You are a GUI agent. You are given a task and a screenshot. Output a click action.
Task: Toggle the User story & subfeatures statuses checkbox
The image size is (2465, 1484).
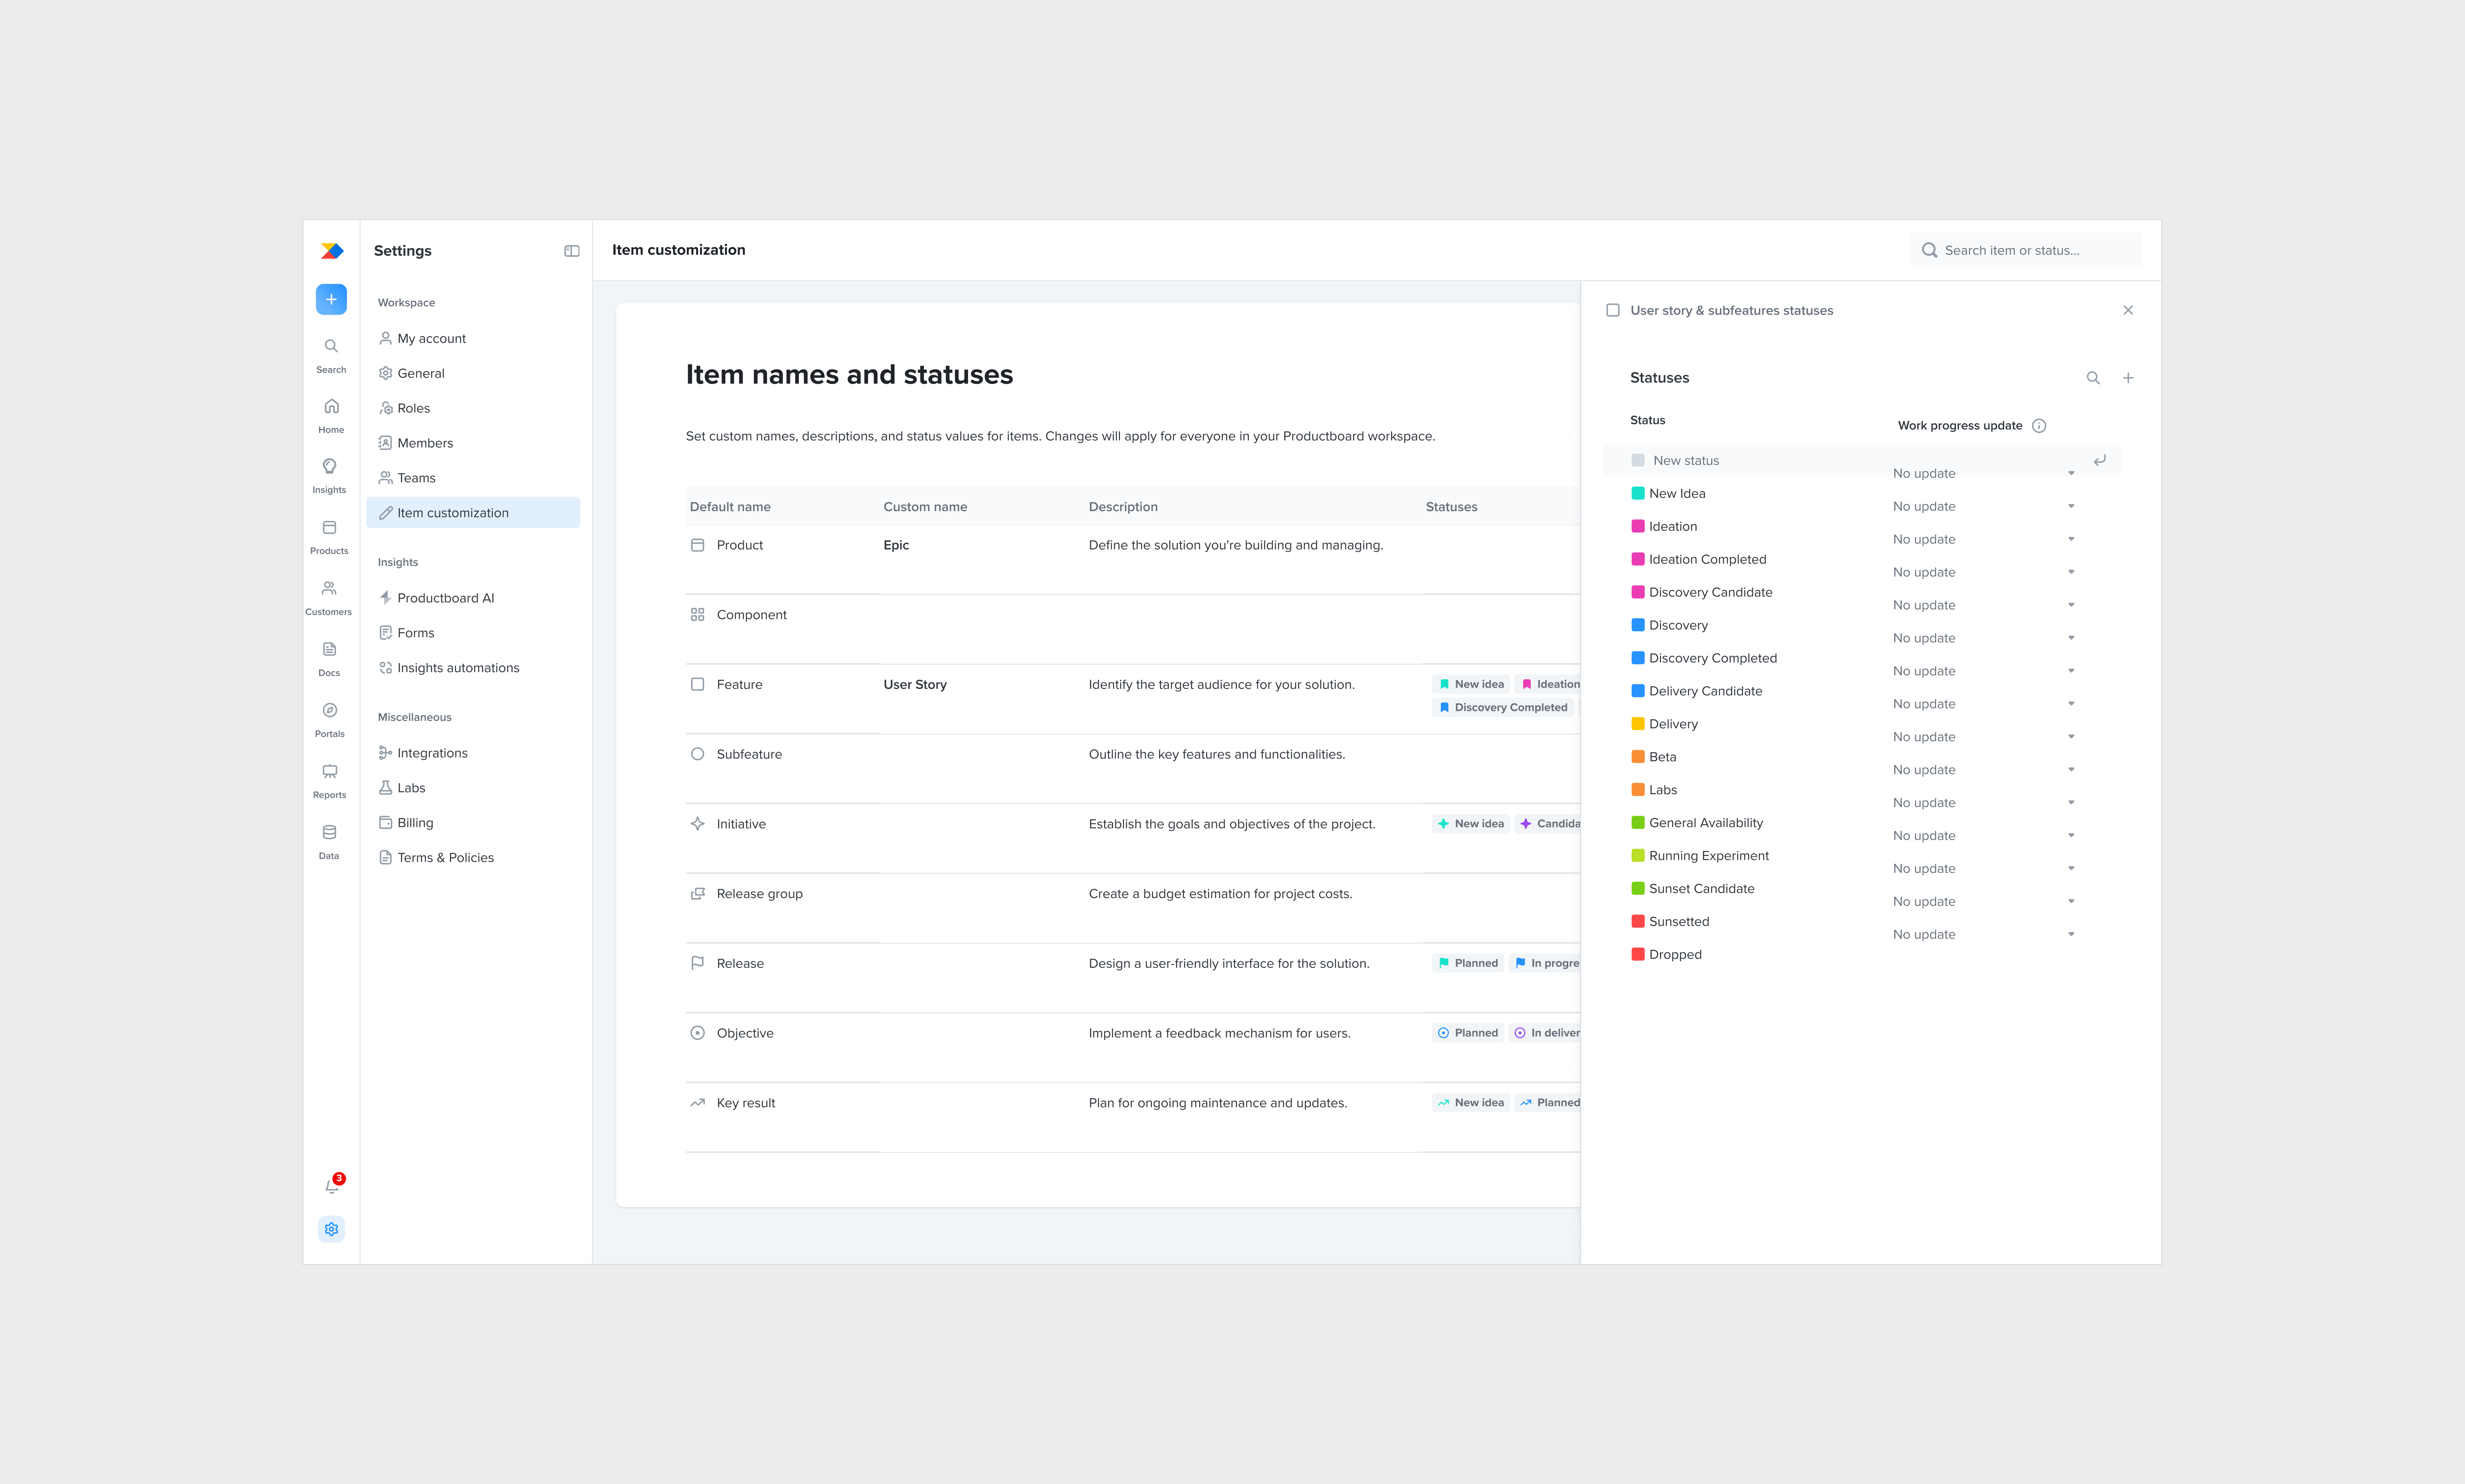click(1612, 310)
